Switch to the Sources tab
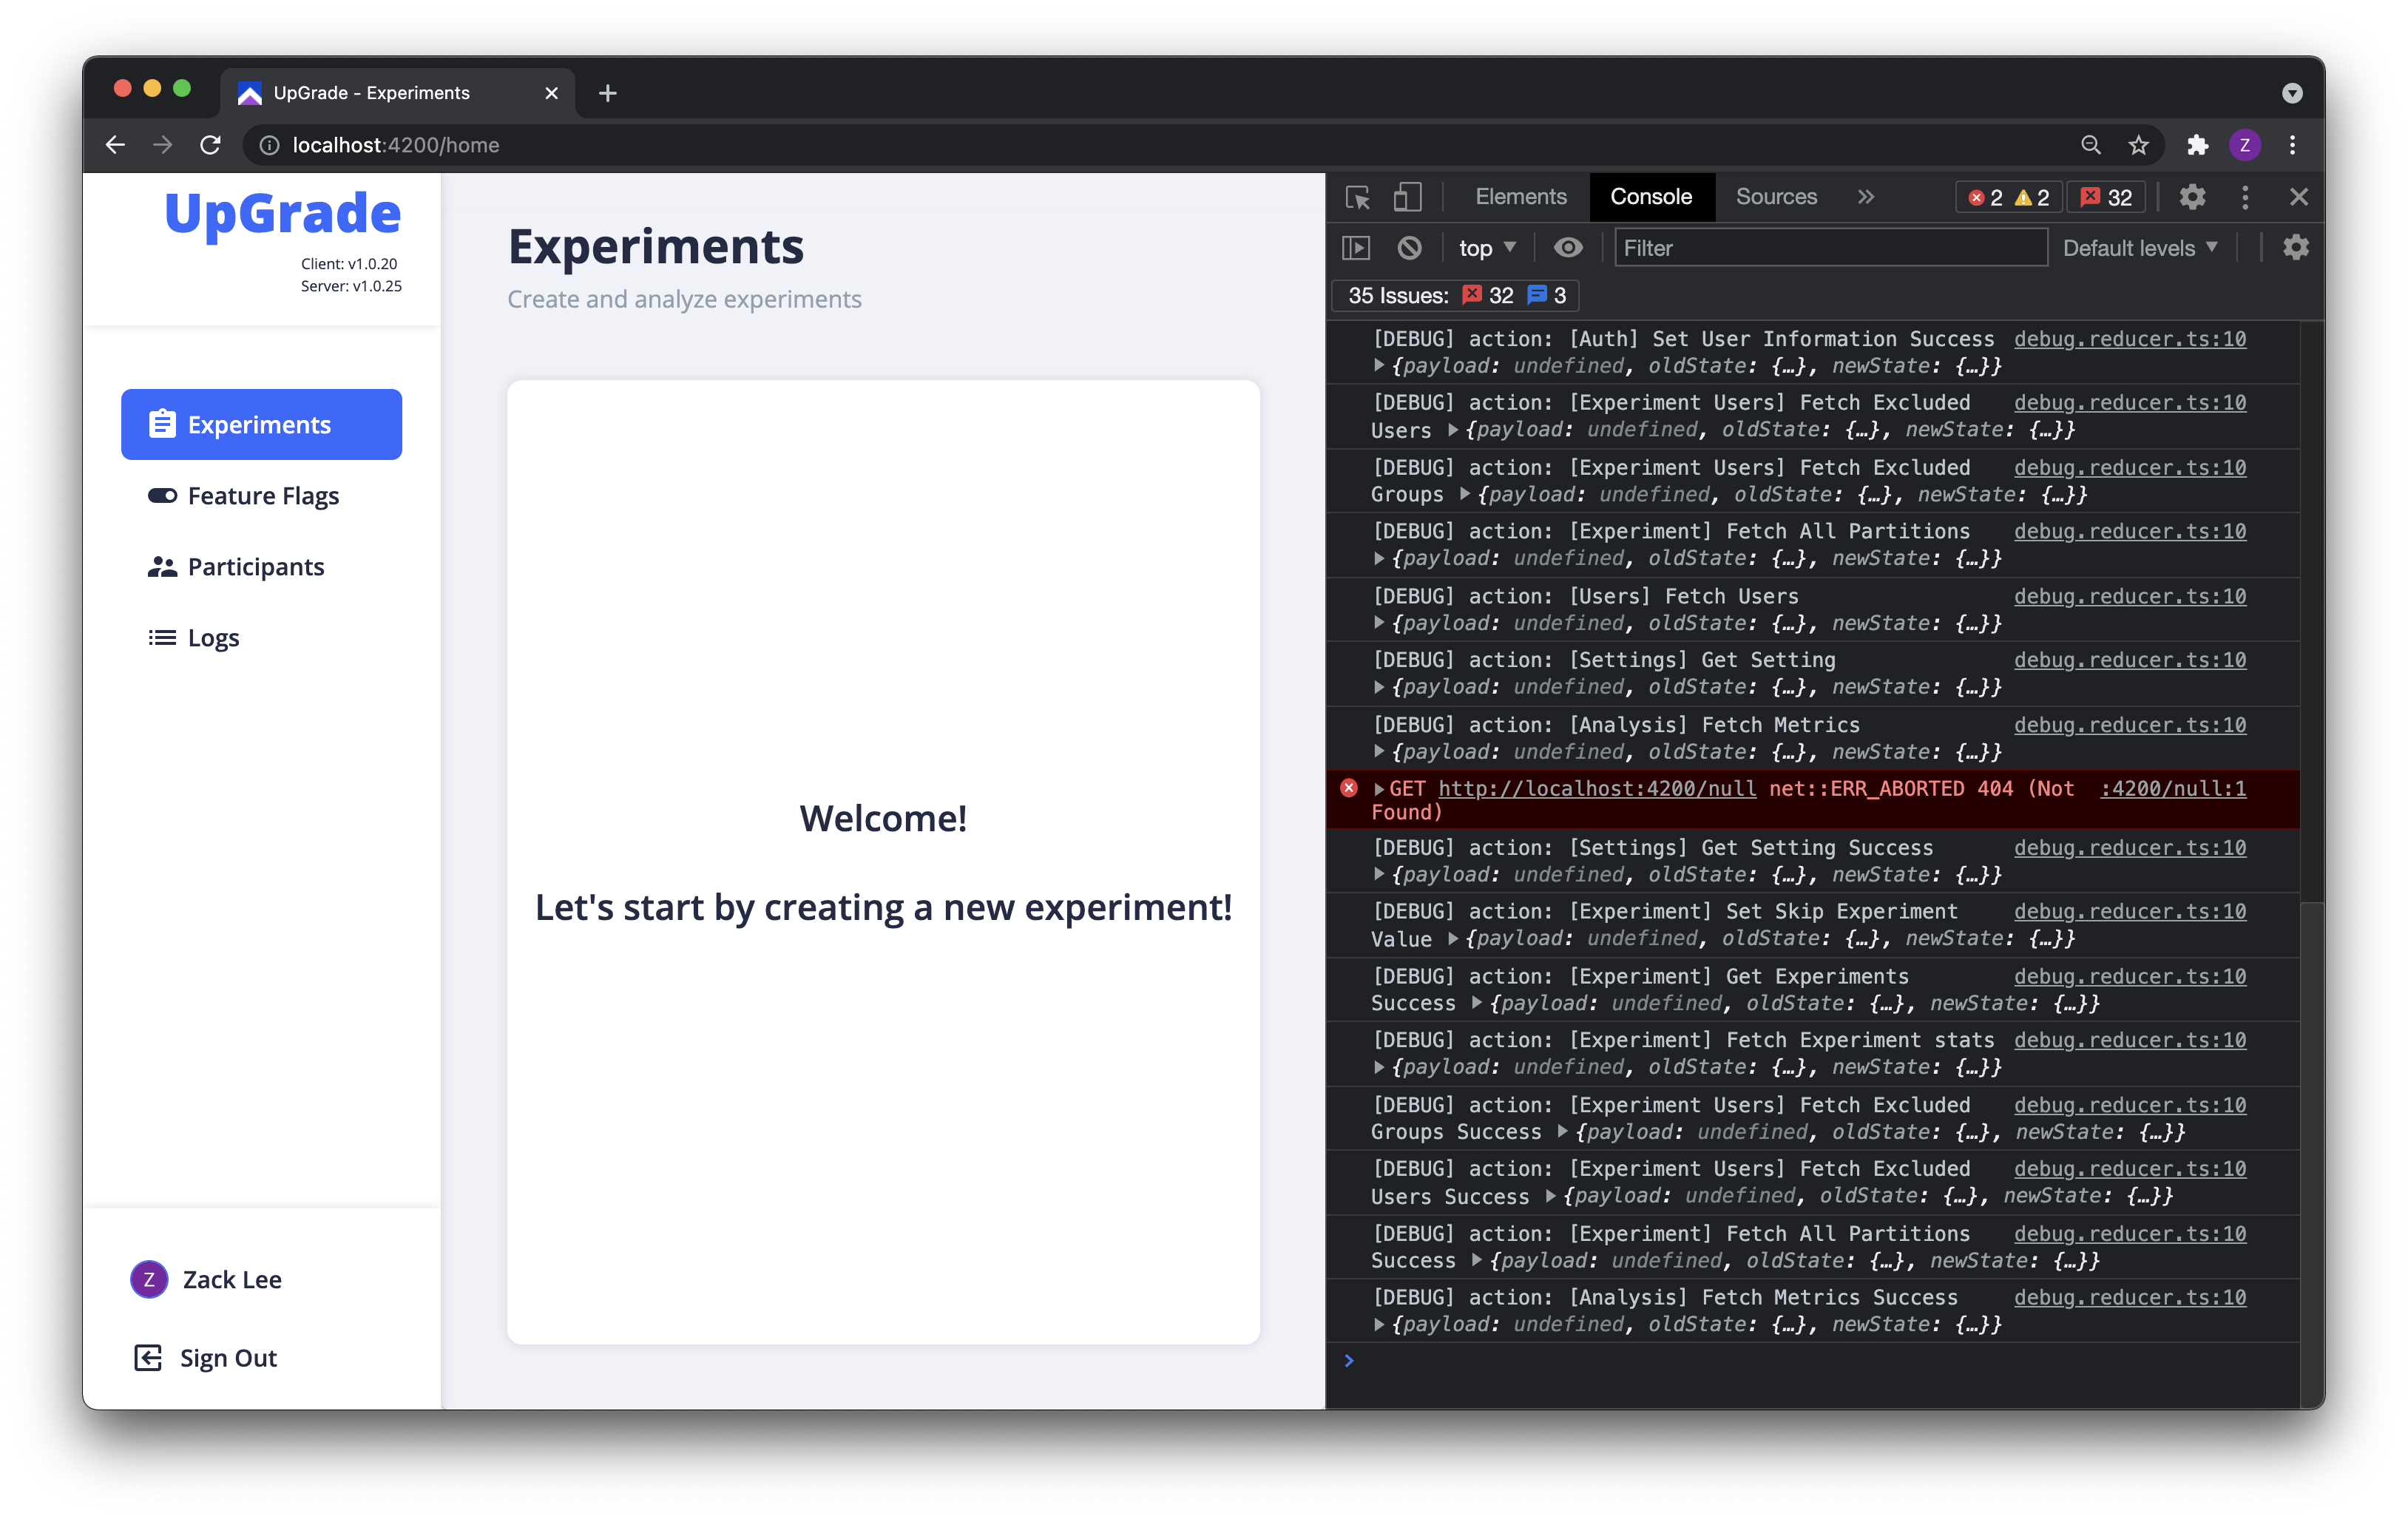The width and height of the screenshot is (2408, 1519). (1777, 197)
